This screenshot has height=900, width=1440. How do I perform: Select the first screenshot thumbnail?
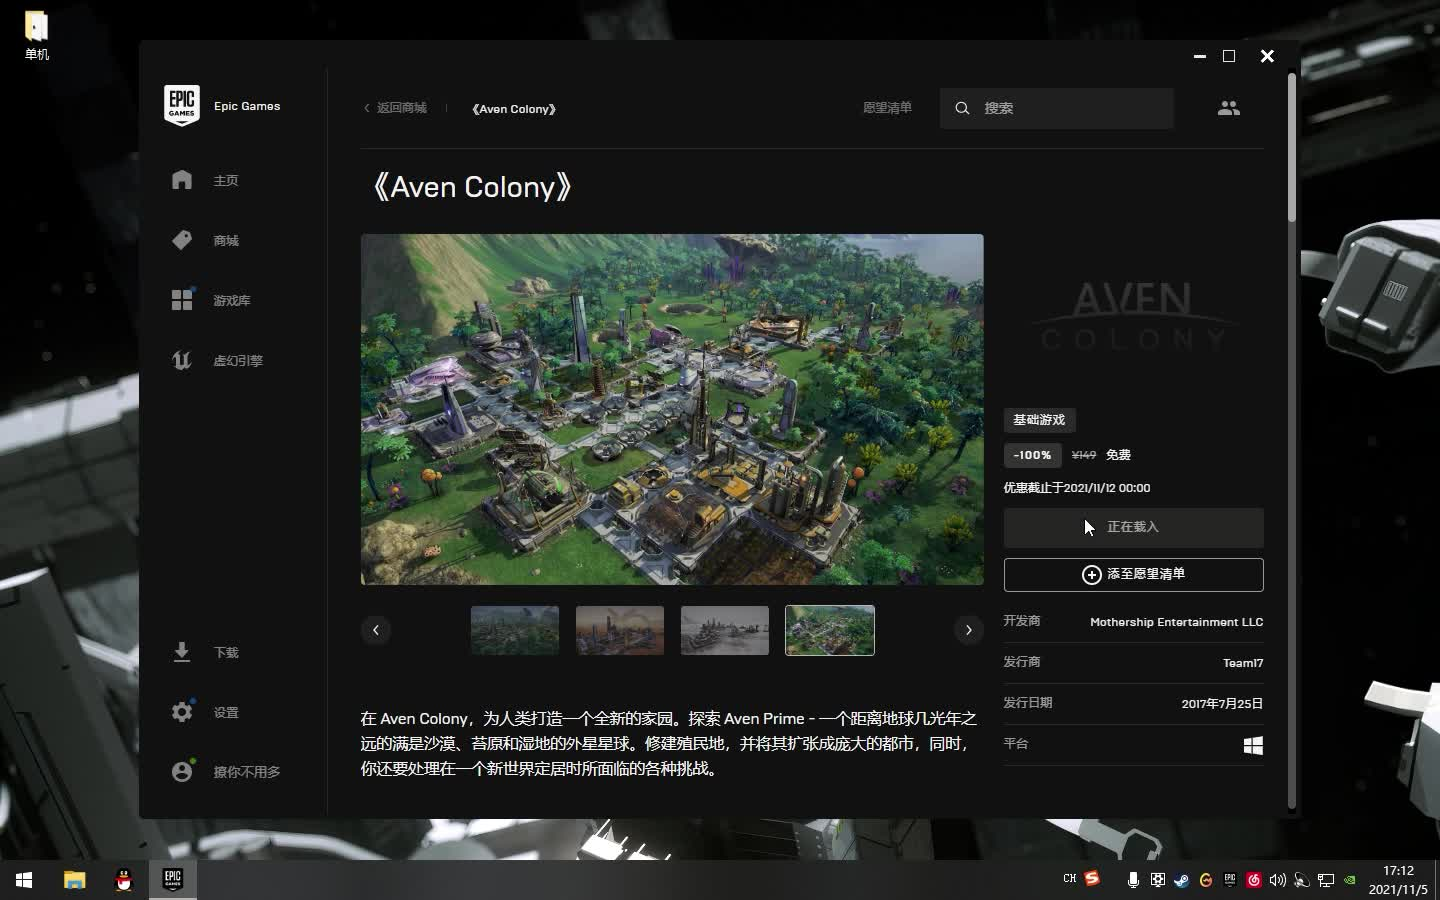(515, 630)
